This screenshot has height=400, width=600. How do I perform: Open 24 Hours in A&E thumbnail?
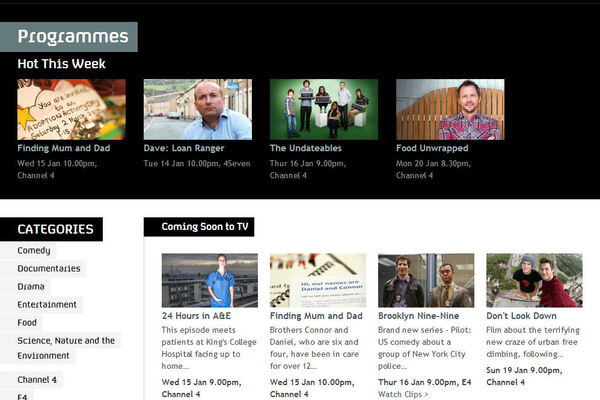(x=210, y=280)
